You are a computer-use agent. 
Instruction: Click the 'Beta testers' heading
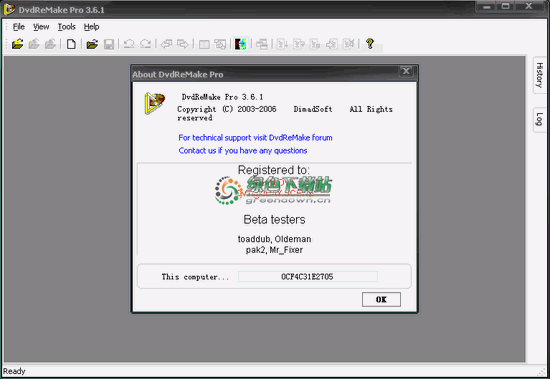pyautogui.click(x=274, y=220)
